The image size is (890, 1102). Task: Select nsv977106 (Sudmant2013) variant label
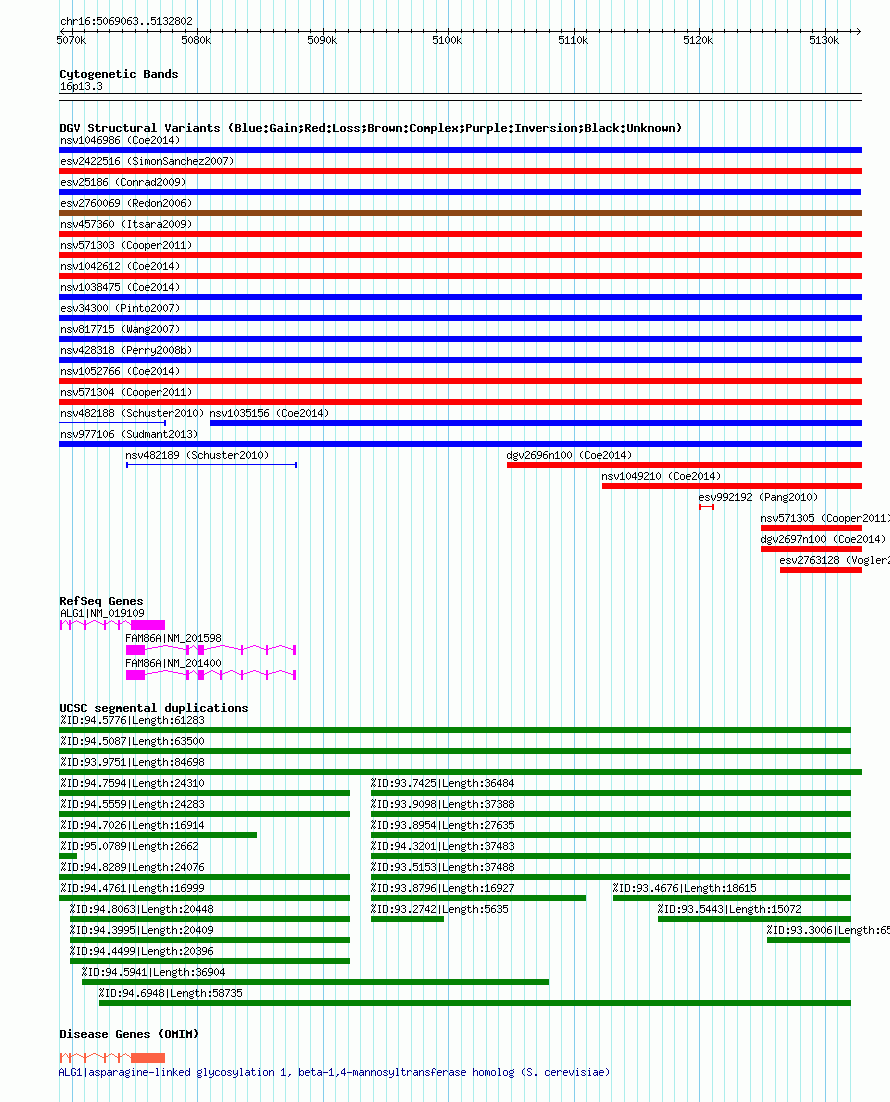click(x=129, y=435)
